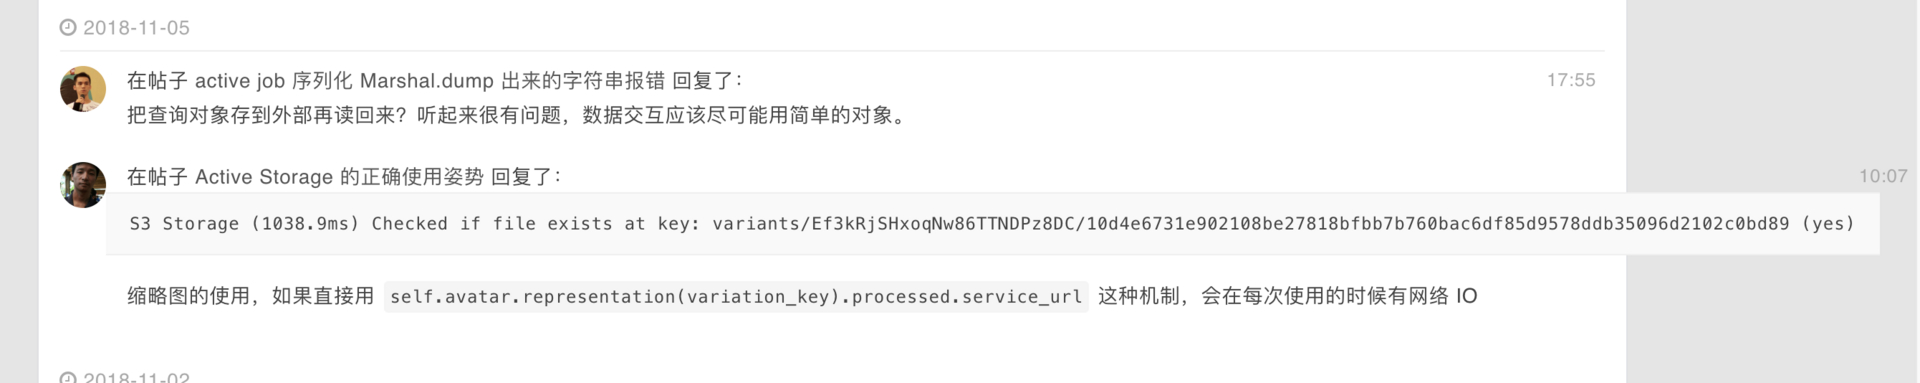Click the clock icon beside 2018-11-05
Image resolution: width=1920 pixels, height=383 pixels.
pyautogui.click(x=68, y=28)
